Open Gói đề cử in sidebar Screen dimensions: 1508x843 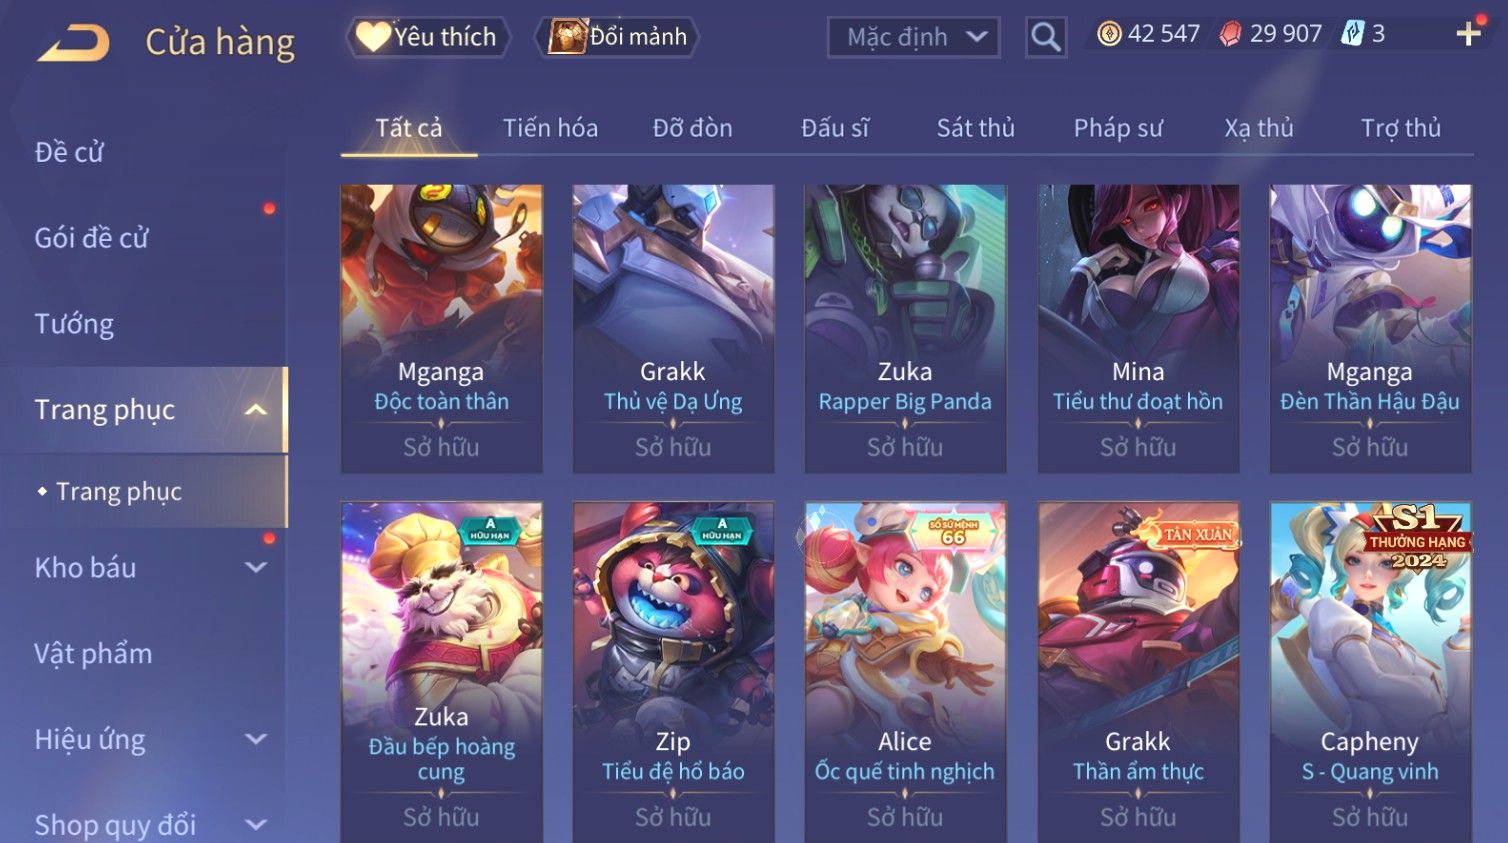[91, 238]
